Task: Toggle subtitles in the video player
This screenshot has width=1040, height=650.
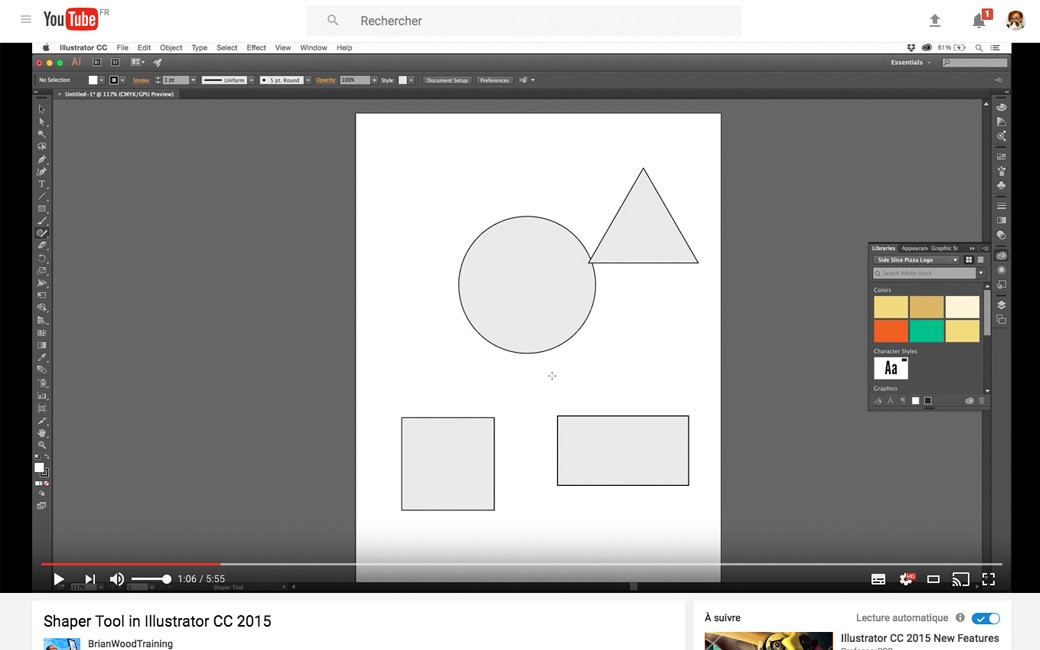Action: (x=878, y=579)
